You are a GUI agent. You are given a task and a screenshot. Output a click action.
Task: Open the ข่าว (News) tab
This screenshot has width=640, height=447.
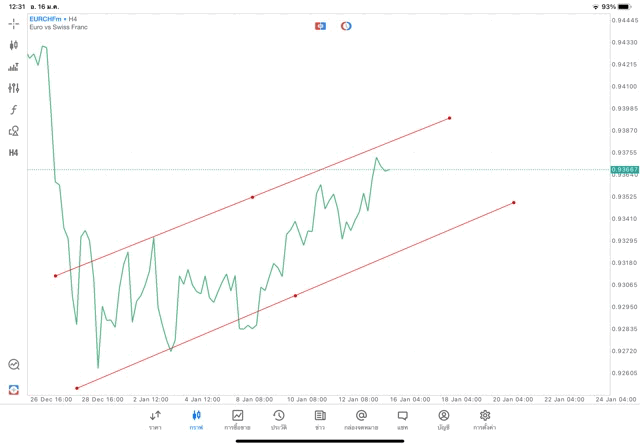click(x=320, y=420)
